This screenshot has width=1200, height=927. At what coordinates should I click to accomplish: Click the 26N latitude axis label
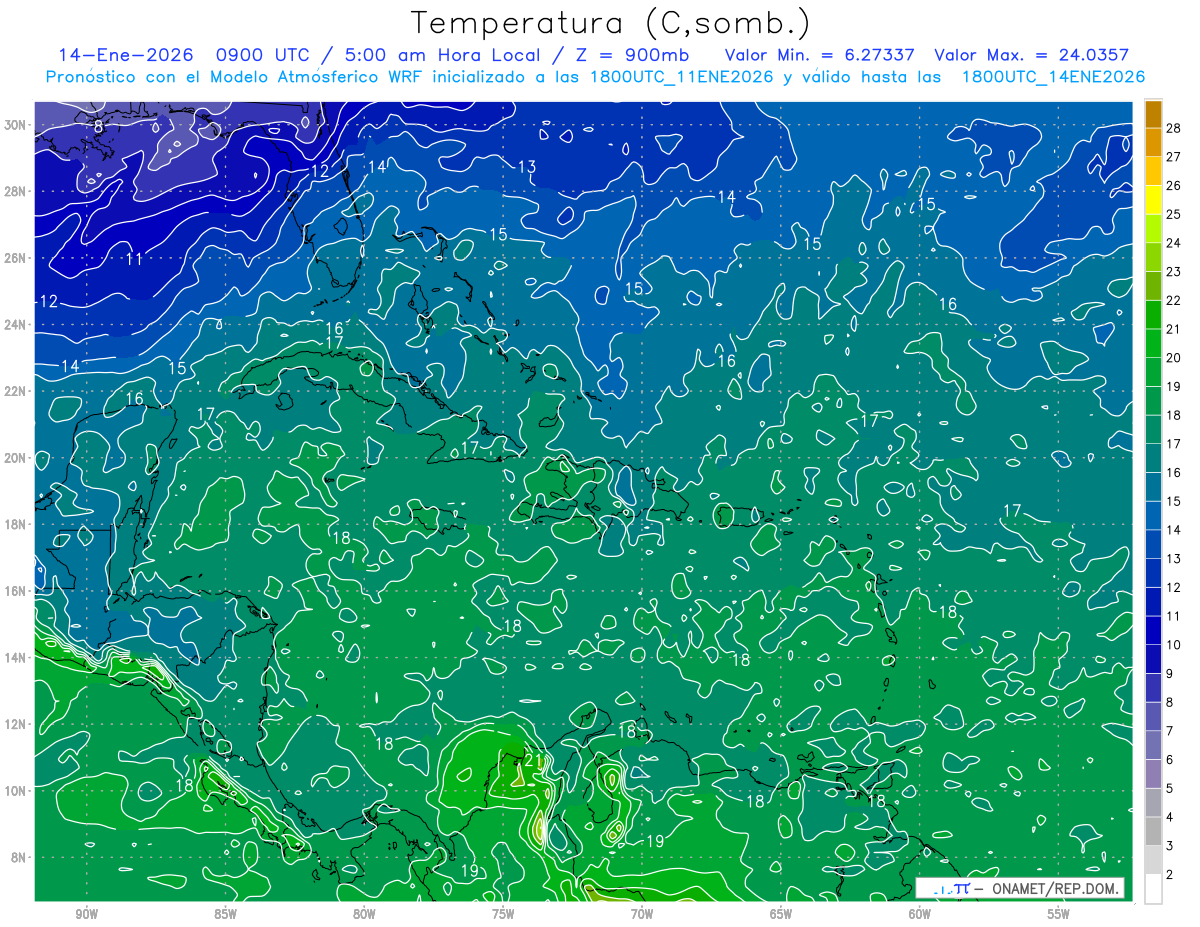14,258
